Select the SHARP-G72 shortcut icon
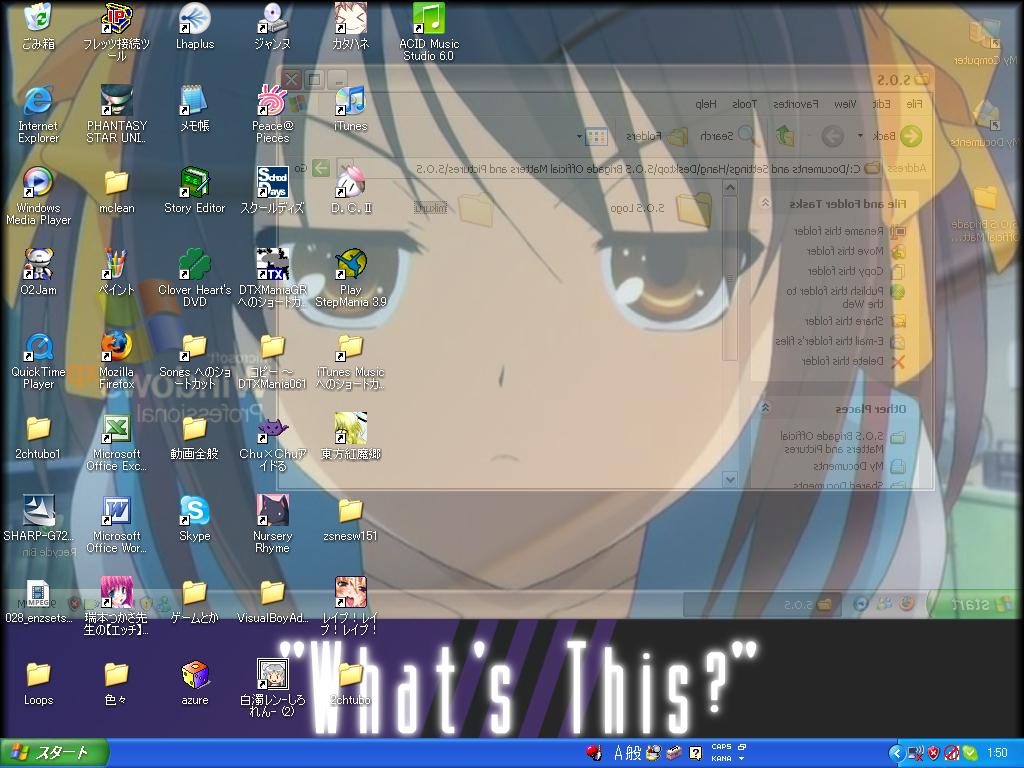 [x=38, y=519]
